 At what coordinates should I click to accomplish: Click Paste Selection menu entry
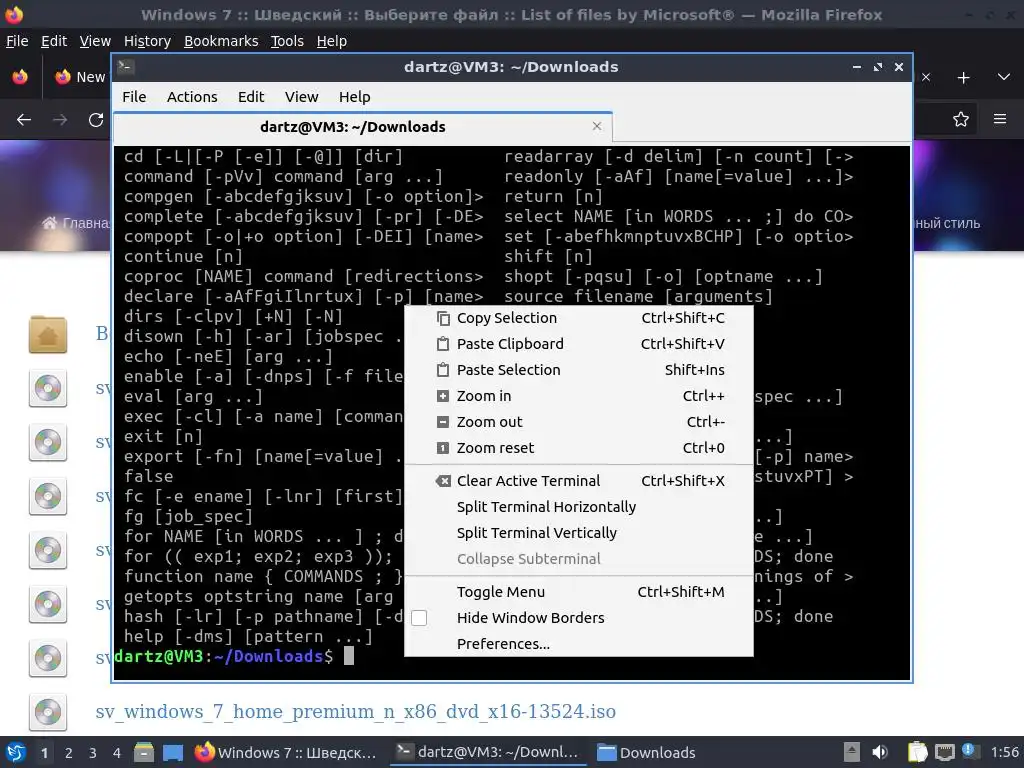(579, 370)
